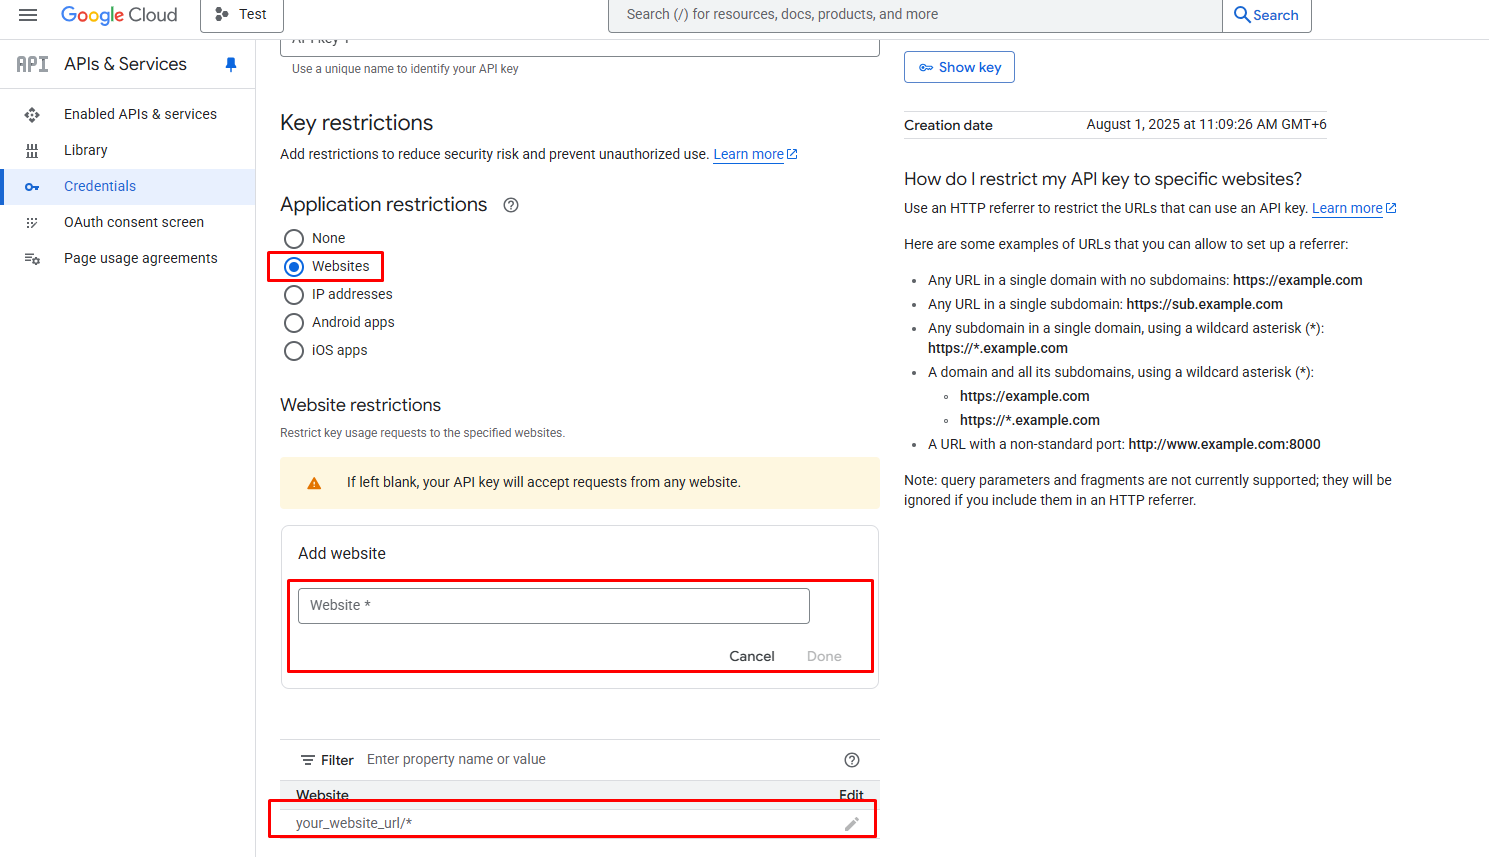This screenshot has height=857, width=1489.
Task: Choose Android apps restriction
Action: (294, 323)
